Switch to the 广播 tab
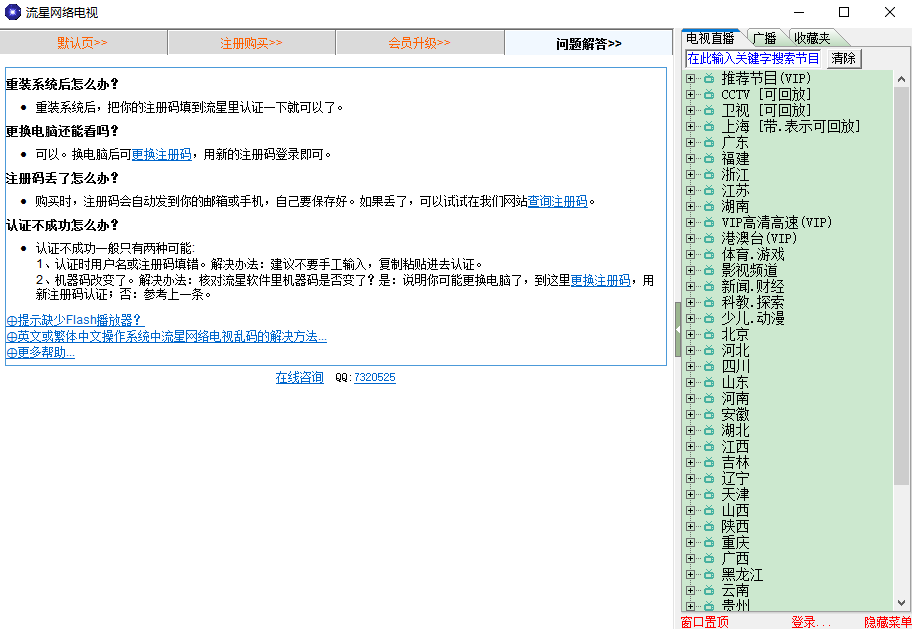The image size is (912, 629). pos(765,38)
